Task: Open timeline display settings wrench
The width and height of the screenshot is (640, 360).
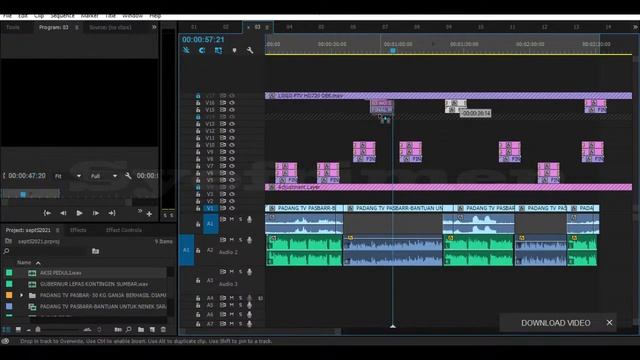Action: 250,51
